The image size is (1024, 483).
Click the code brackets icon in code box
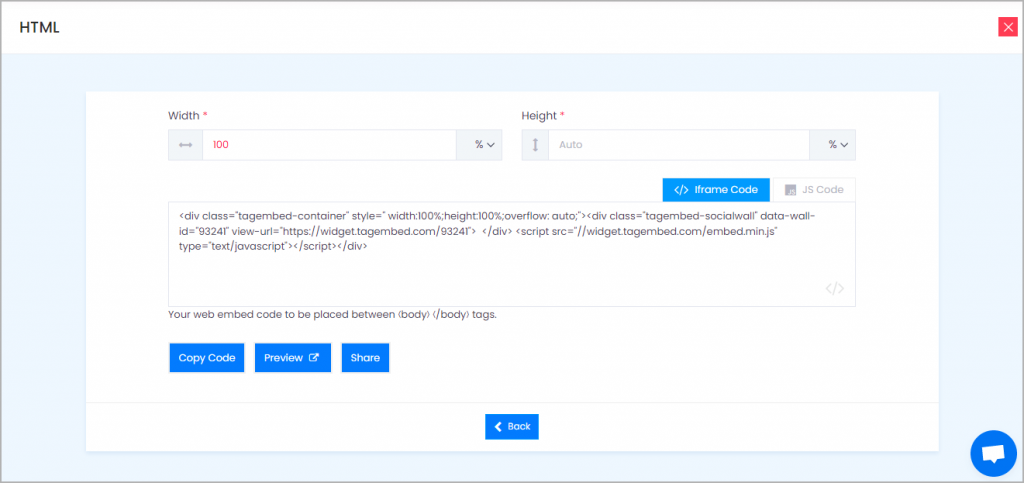tap(835, 288)
